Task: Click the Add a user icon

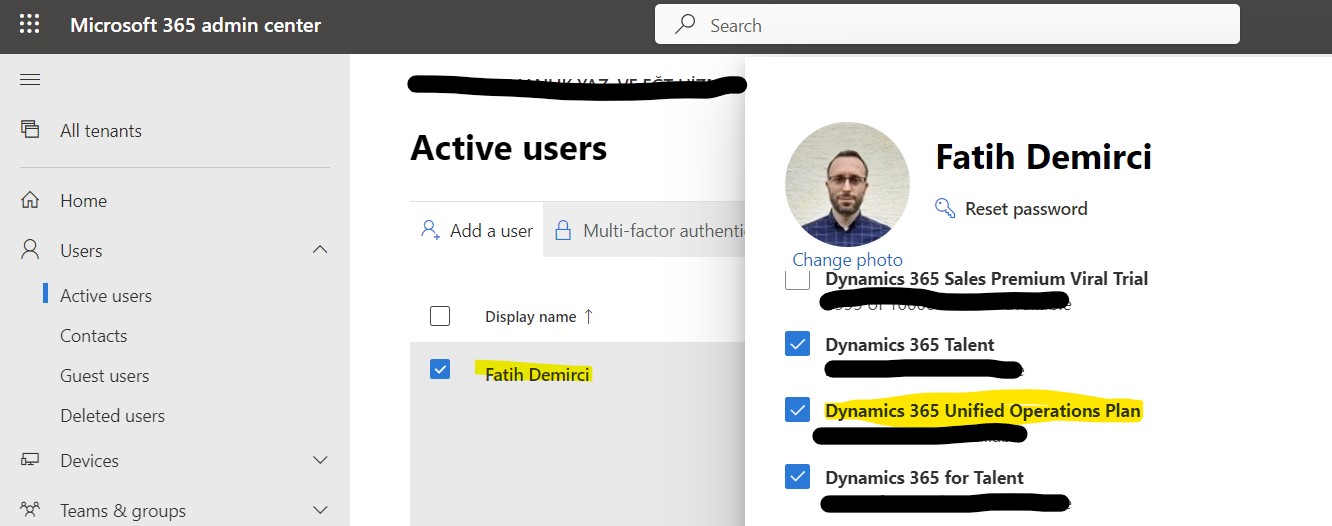Action: [x=430, y=230]
